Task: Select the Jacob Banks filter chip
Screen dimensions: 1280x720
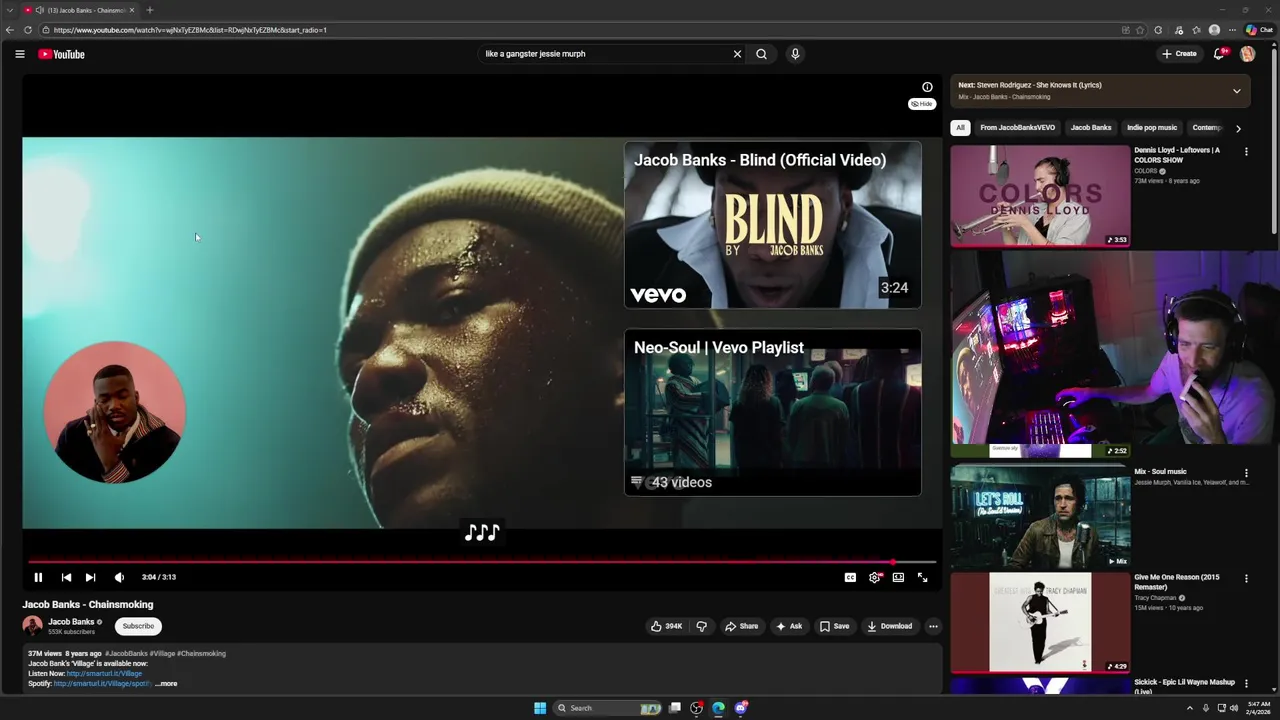Action: tap(1090, 128)
